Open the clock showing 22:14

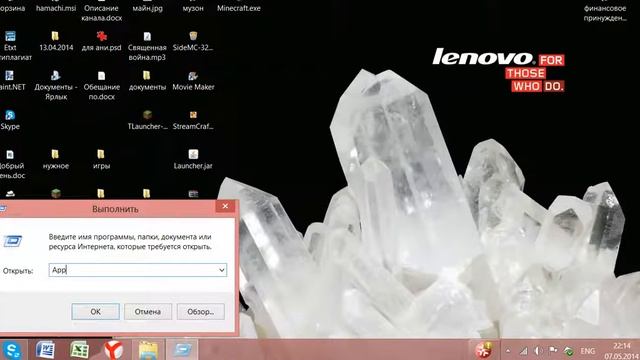click(x=621, y=351)
